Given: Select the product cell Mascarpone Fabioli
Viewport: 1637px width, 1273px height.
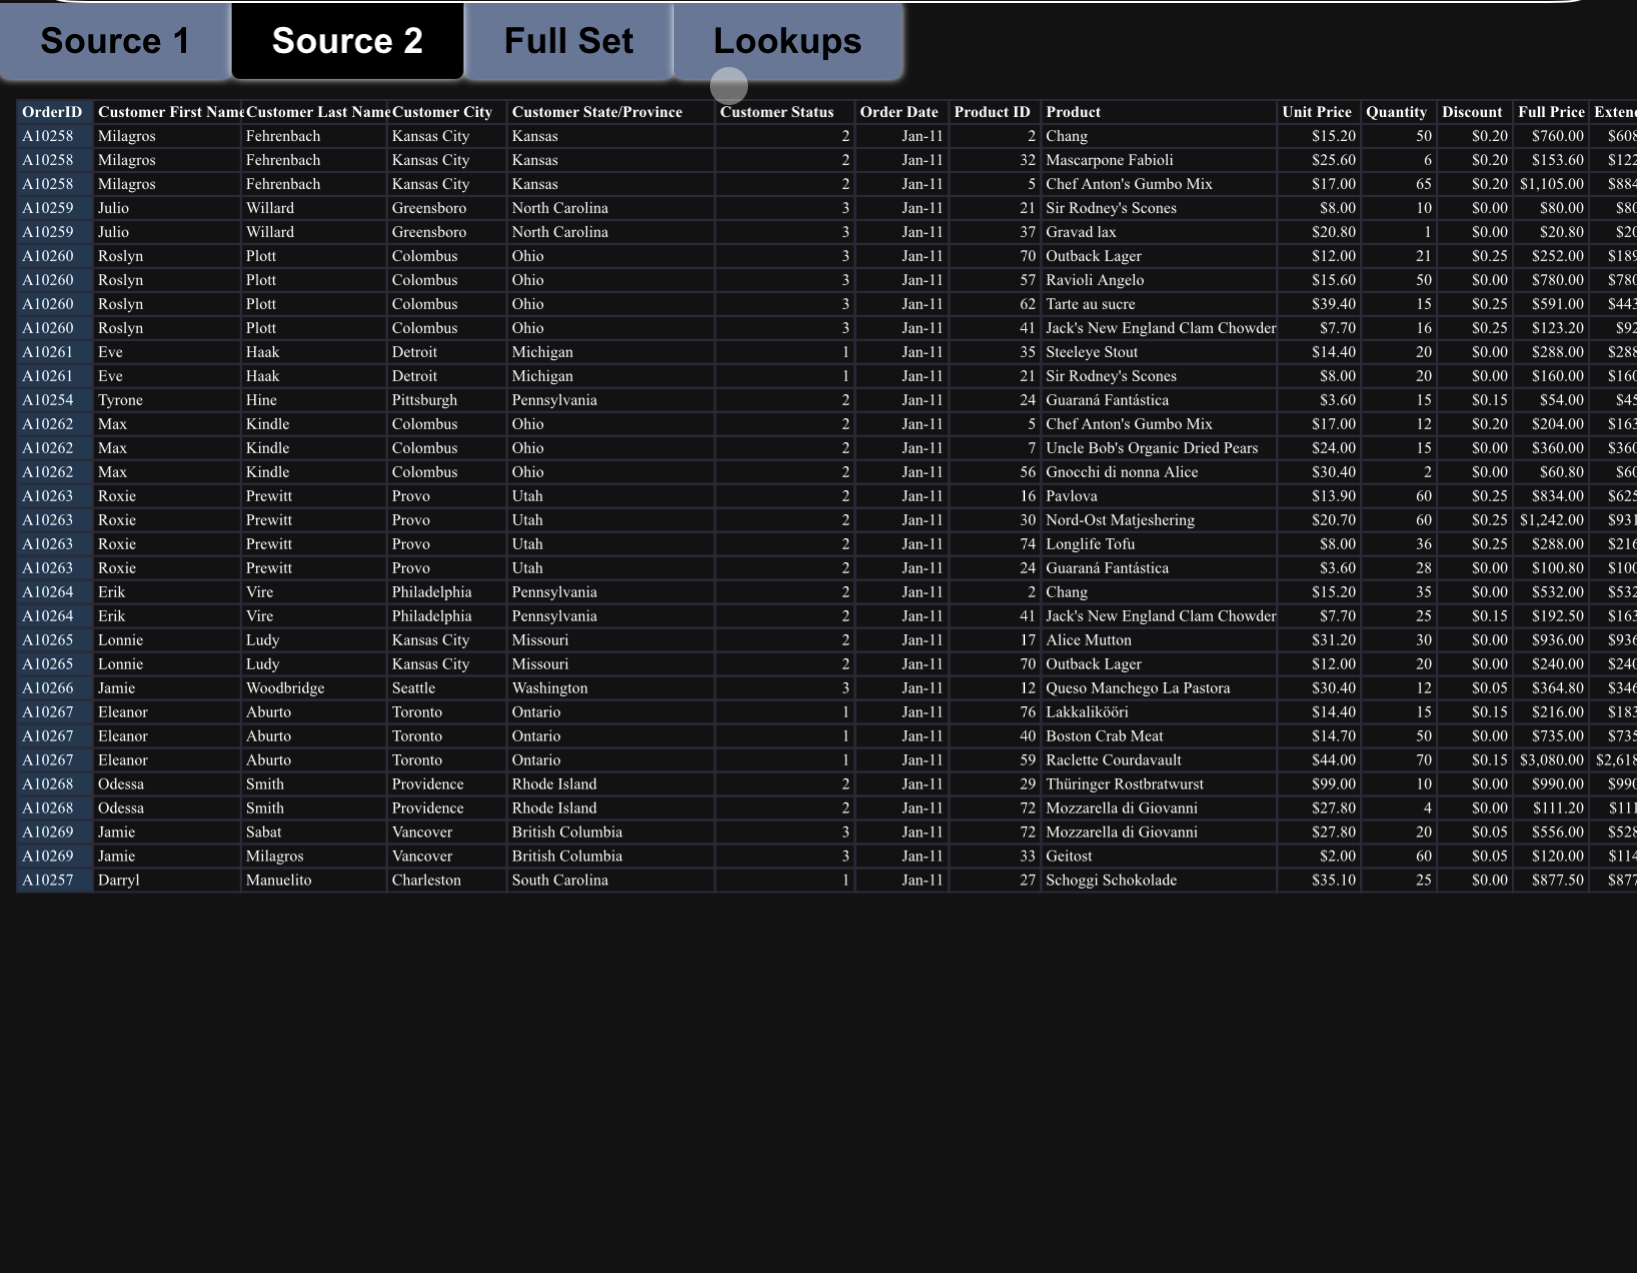Looking at the screenshot, I should point(1159,160).
